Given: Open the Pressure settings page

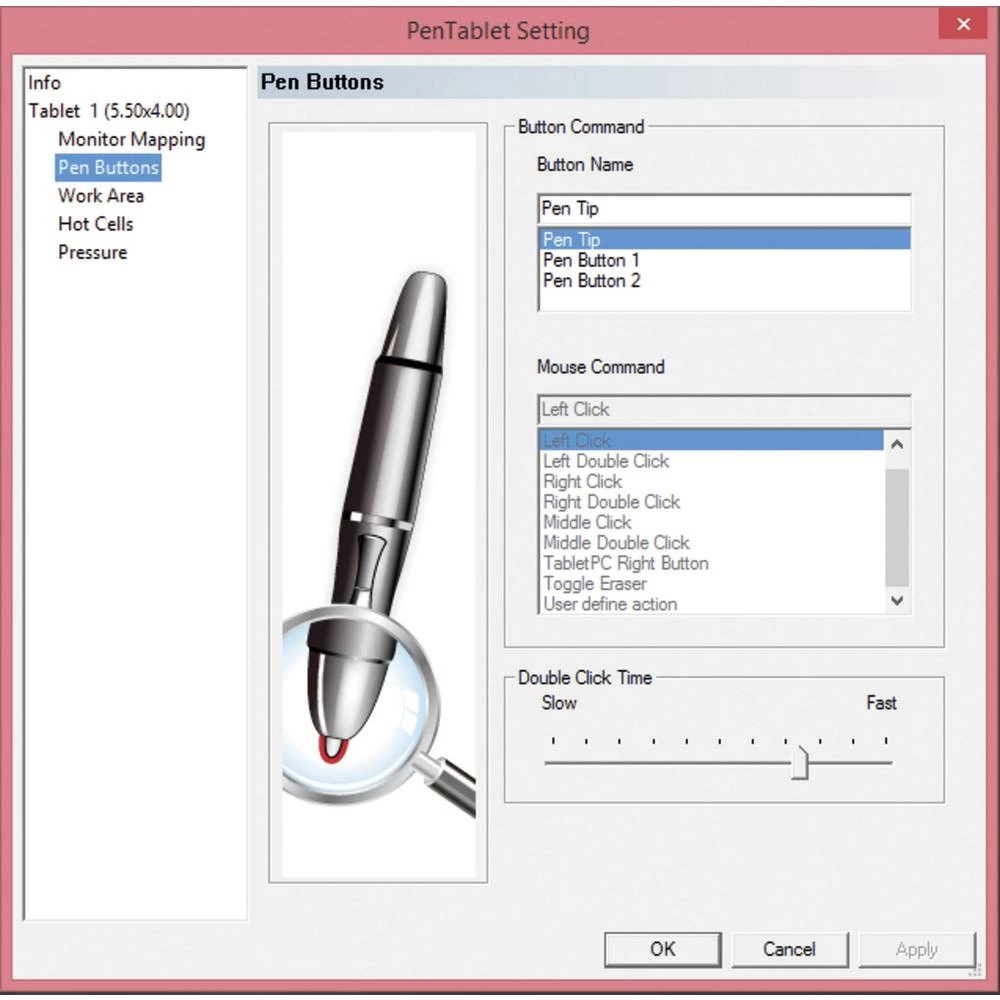Looking at the screenshot, I should (92, 252).
